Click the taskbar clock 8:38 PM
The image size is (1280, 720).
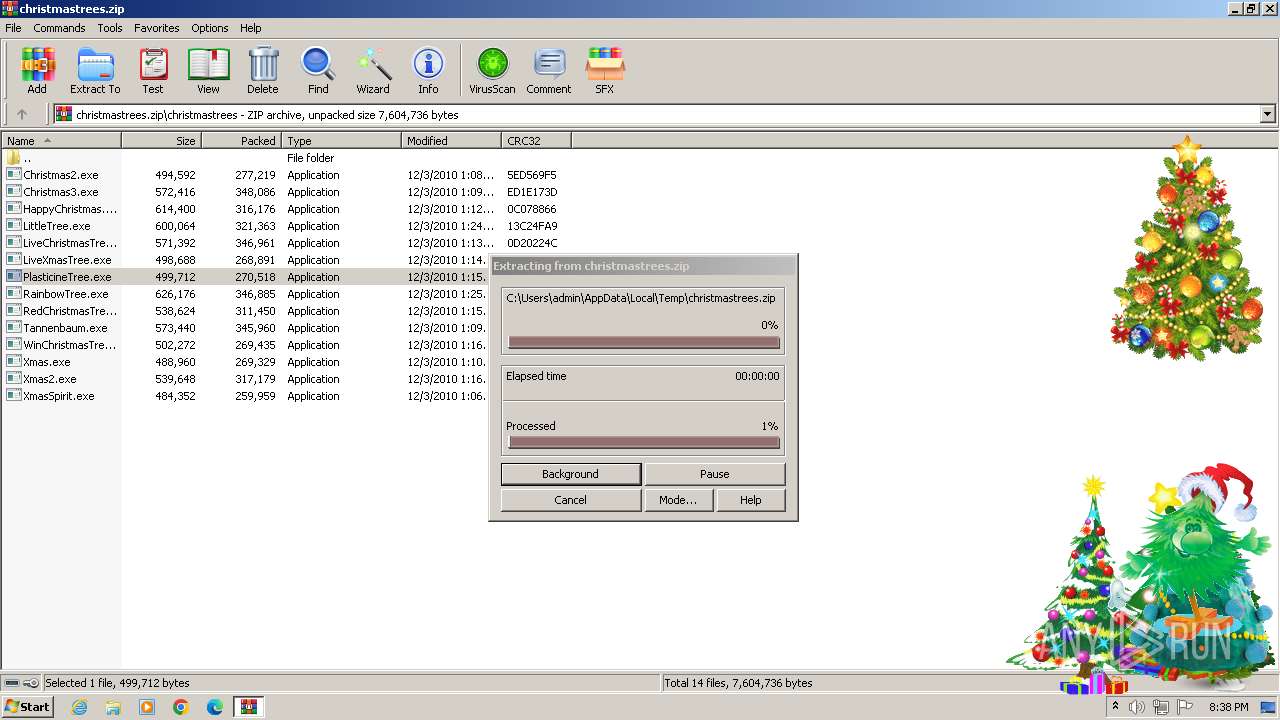pyautogui.click(x=1228, y=707)
